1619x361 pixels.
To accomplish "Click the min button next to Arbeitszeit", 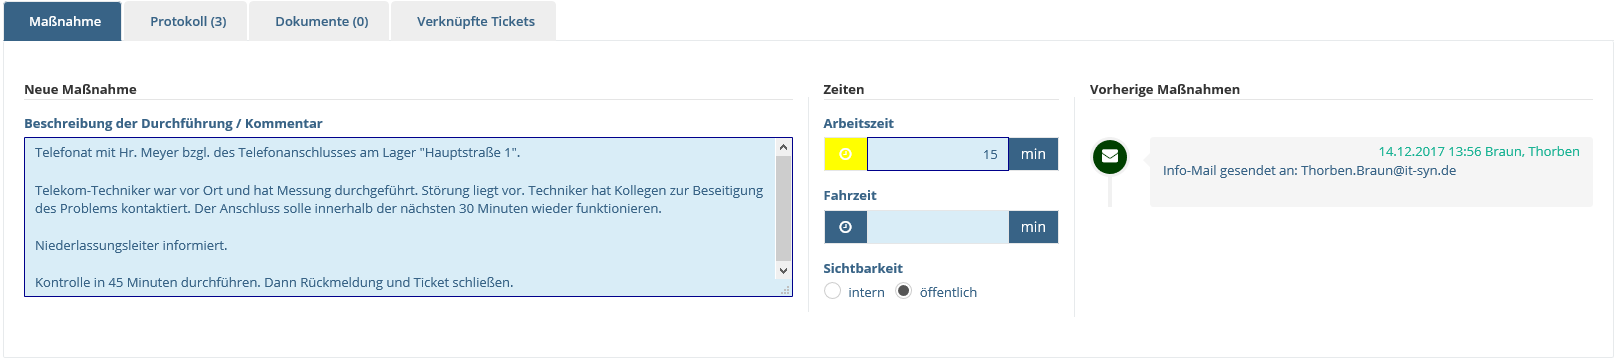I will click(x=1033, y=154).
